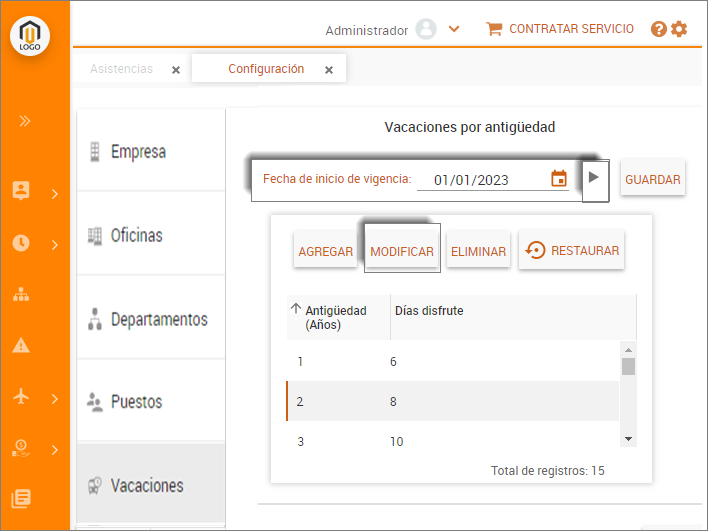This screenshot has height=531, width=708.
Task: Open the Administrador user dropdown arrow
Action: [x=454, y=29]
